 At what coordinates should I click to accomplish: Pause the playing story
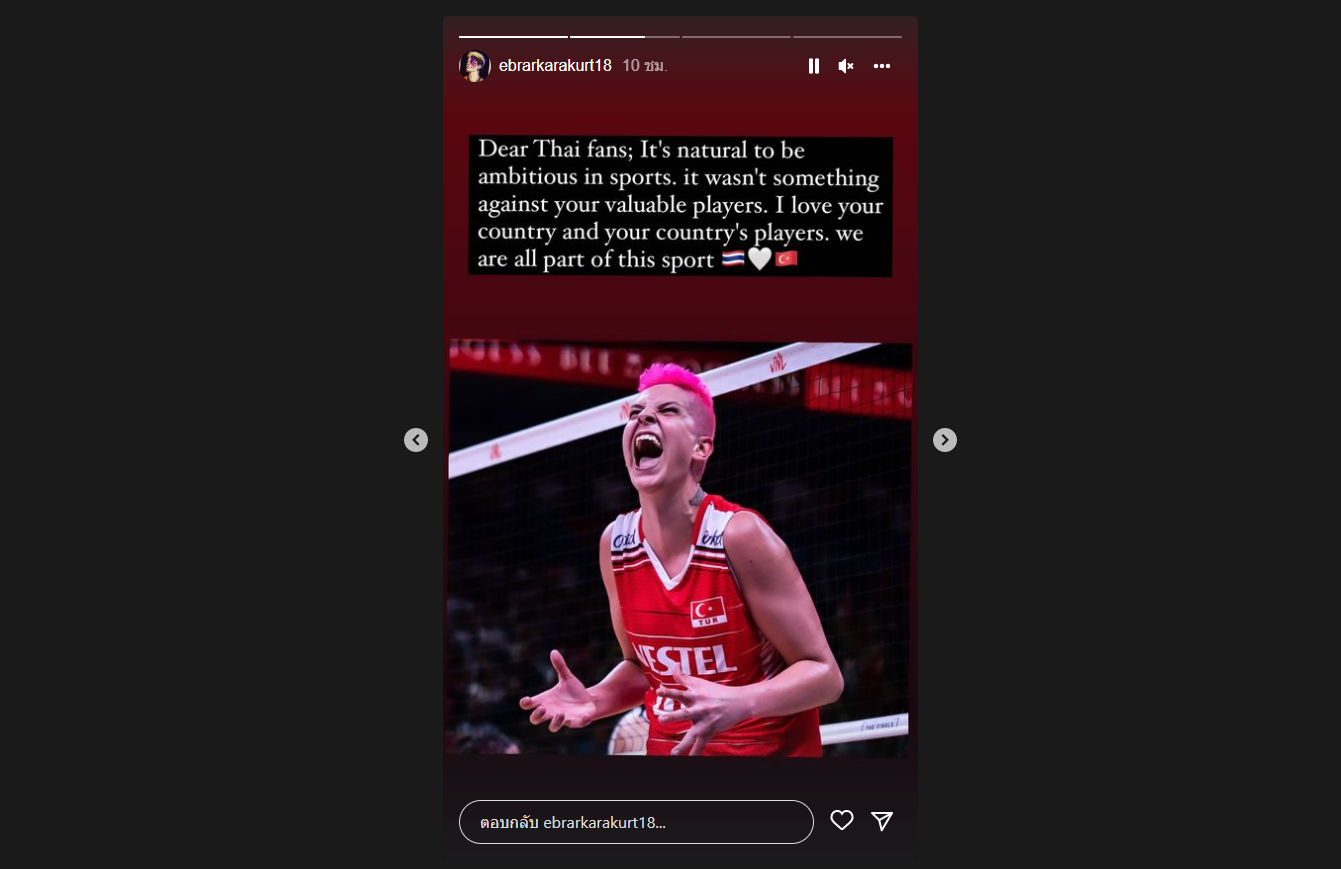[814, 66]
